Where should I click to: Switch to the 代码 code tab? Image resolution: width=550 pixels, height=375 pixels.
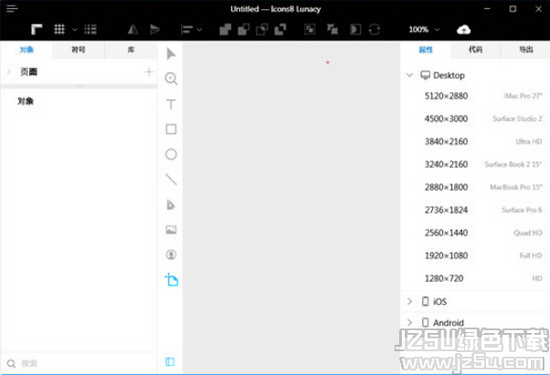coord(476,50)
